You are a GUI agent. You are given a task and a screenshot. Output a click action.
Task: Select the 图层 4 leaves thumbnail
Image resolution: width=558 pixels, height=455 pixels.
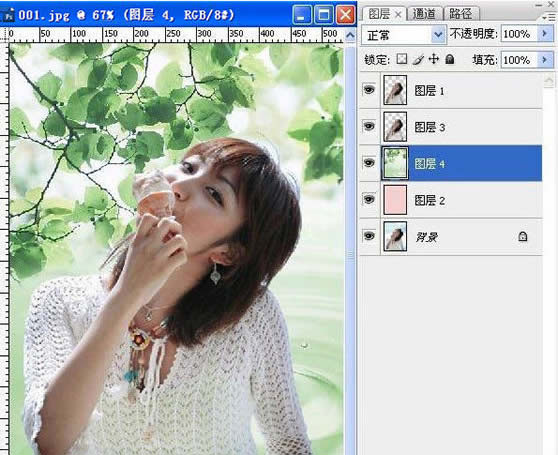pos(395,163)
